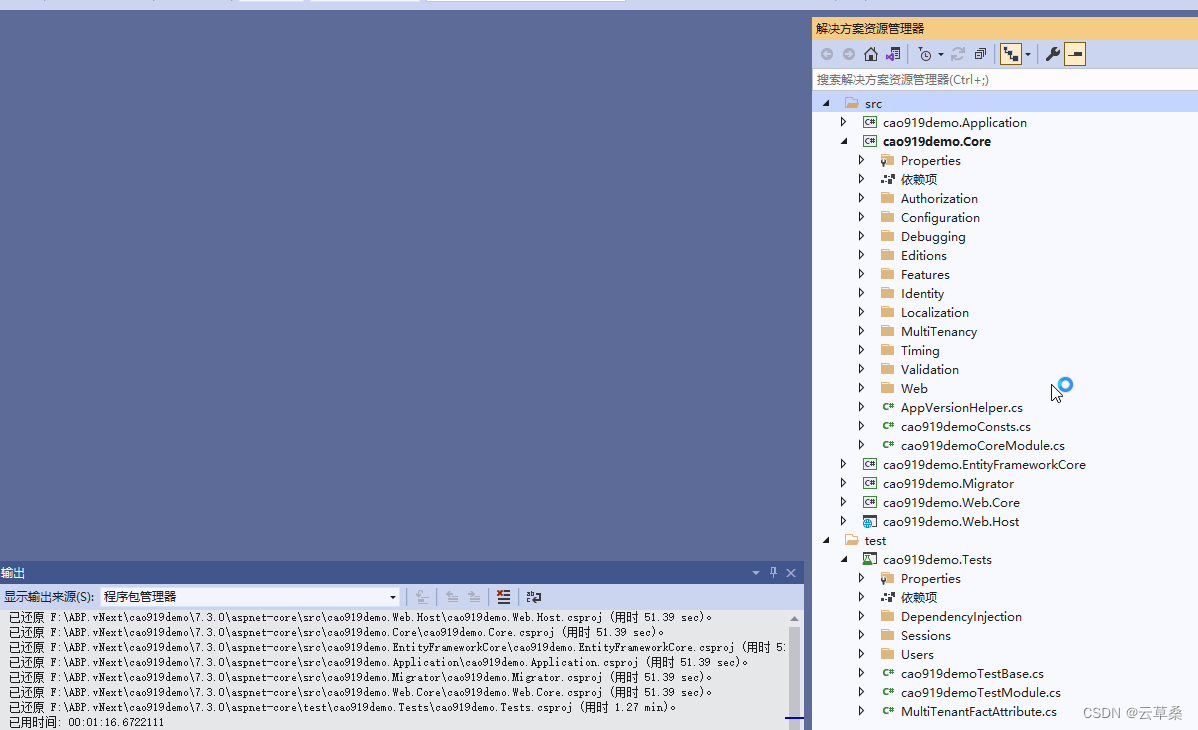Viewport: 1198px width, 730px height.
Task: Click the 依赖项 dependencies icon under cao919demo.Core
Action: tap(888, 180)
